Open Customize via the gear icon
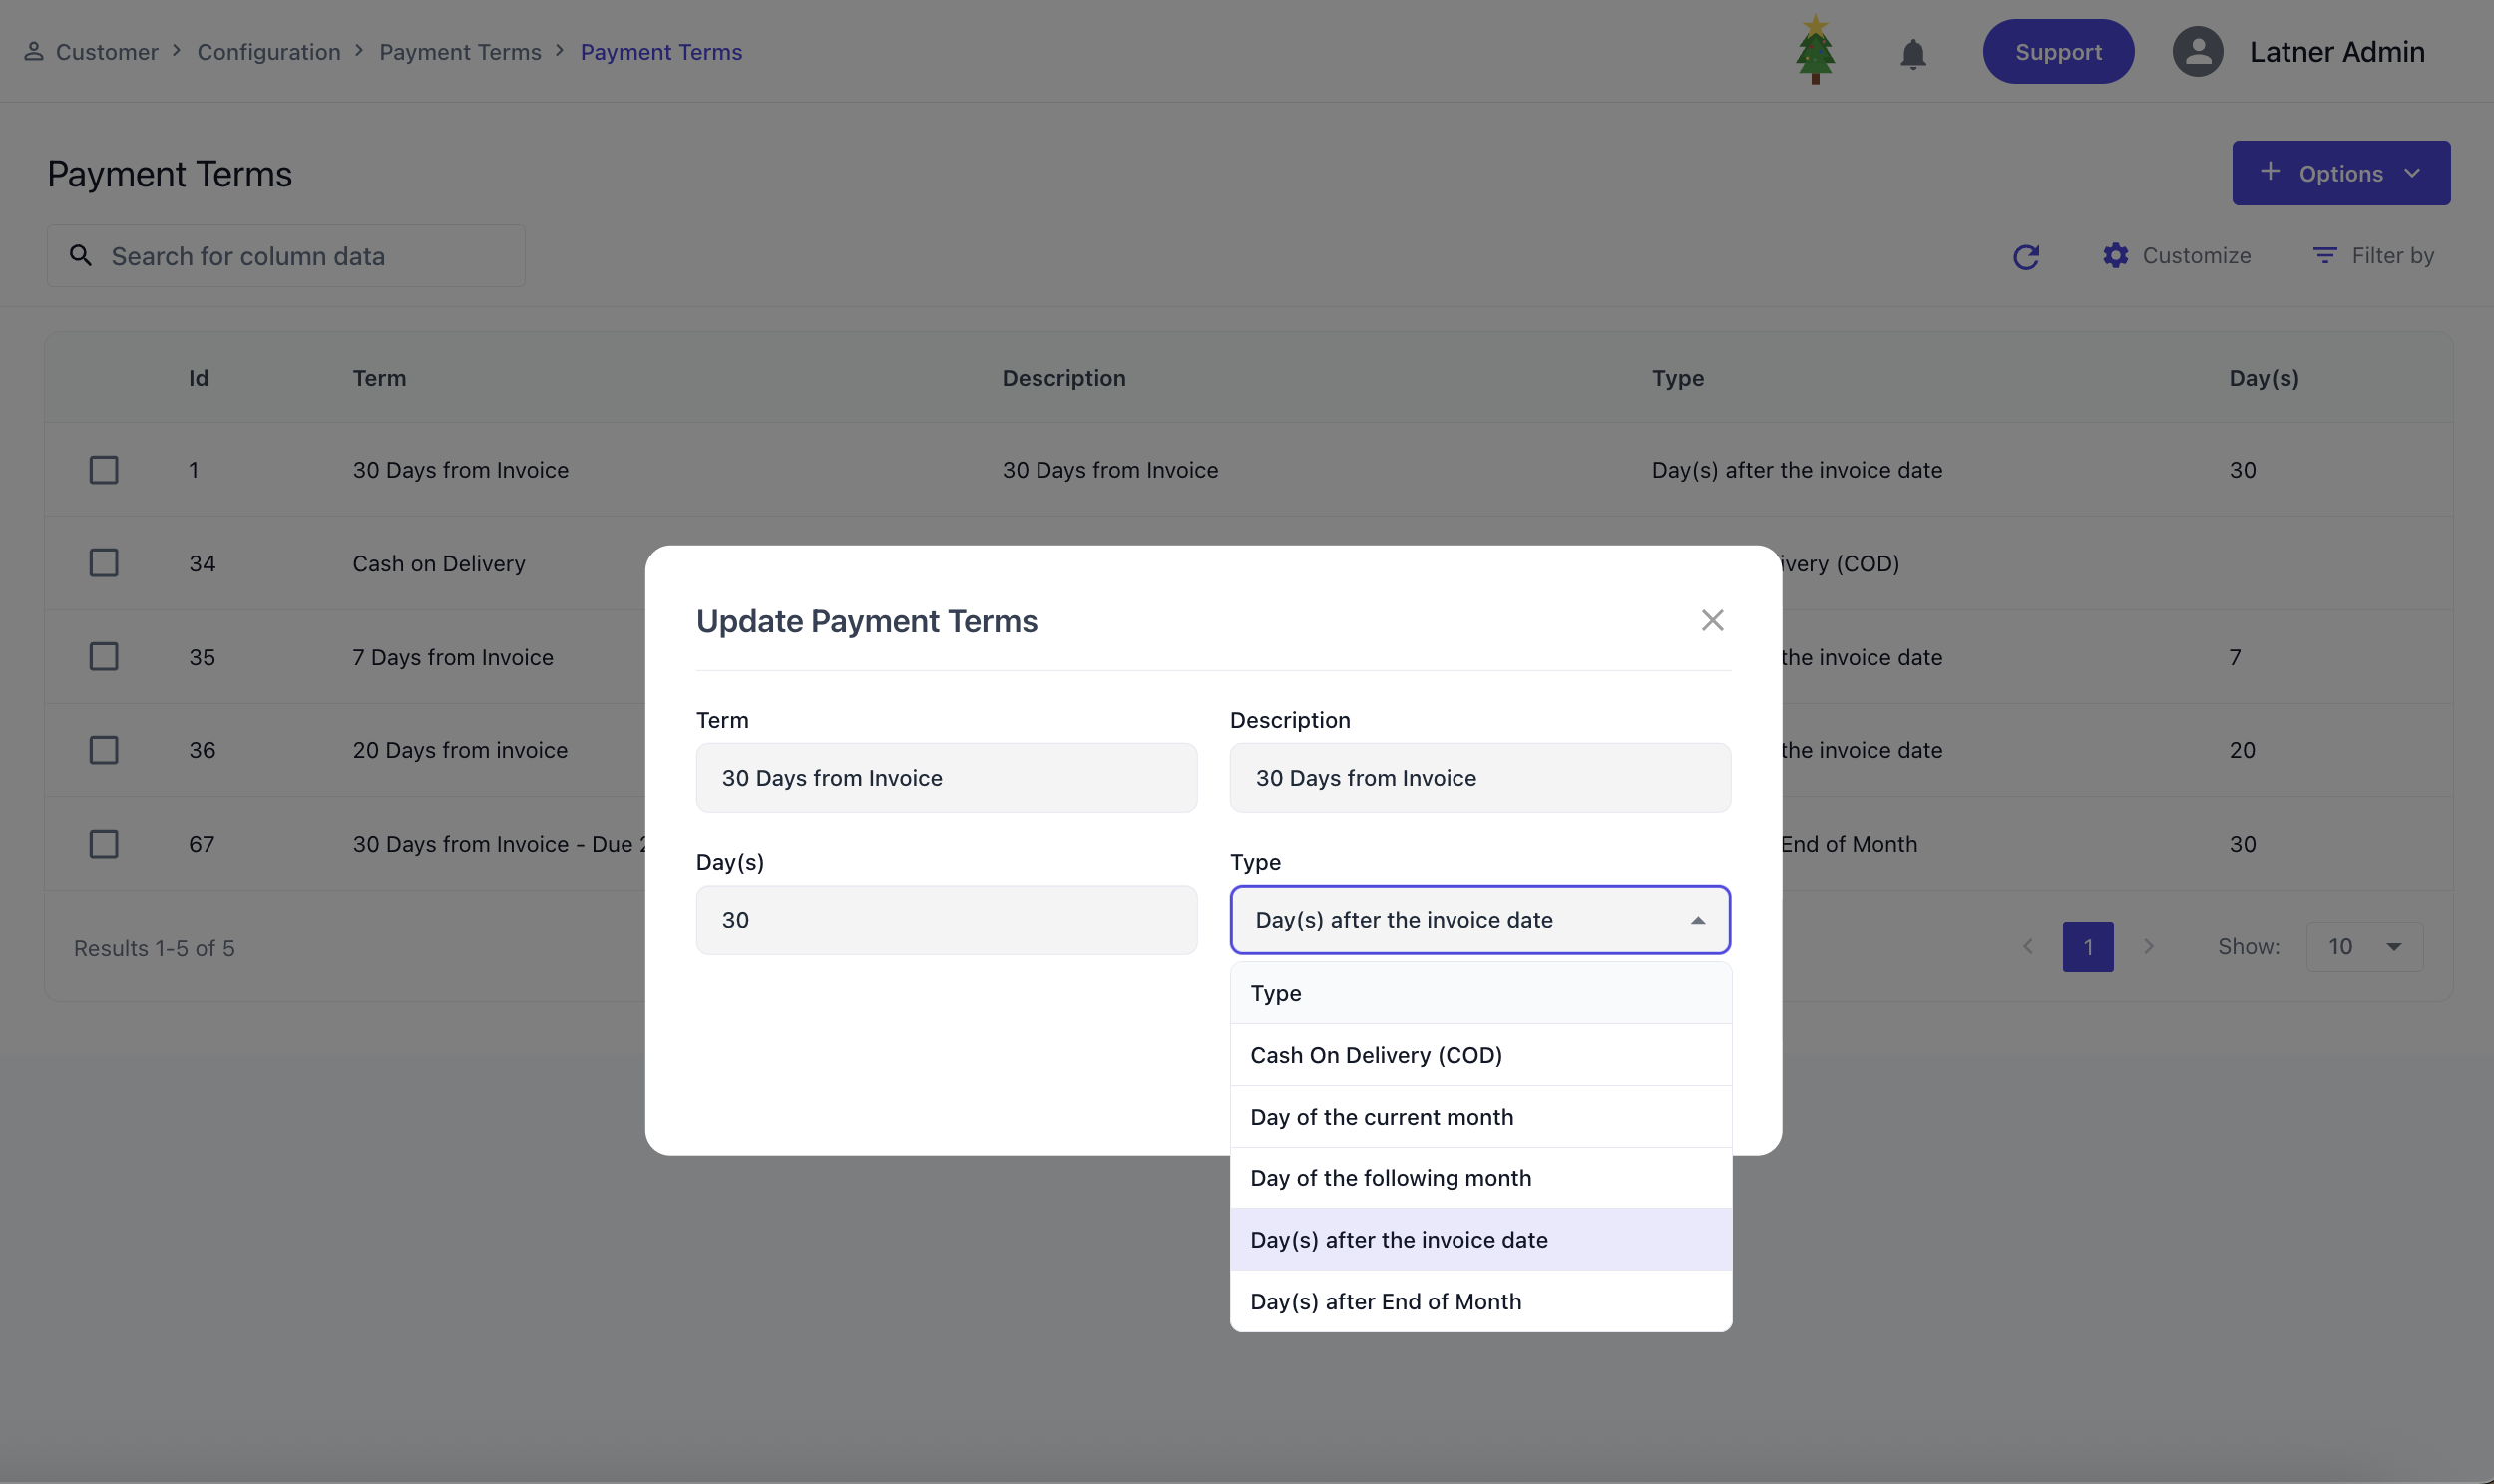Screen dimensions: 2494x1484 point(2115,256)
